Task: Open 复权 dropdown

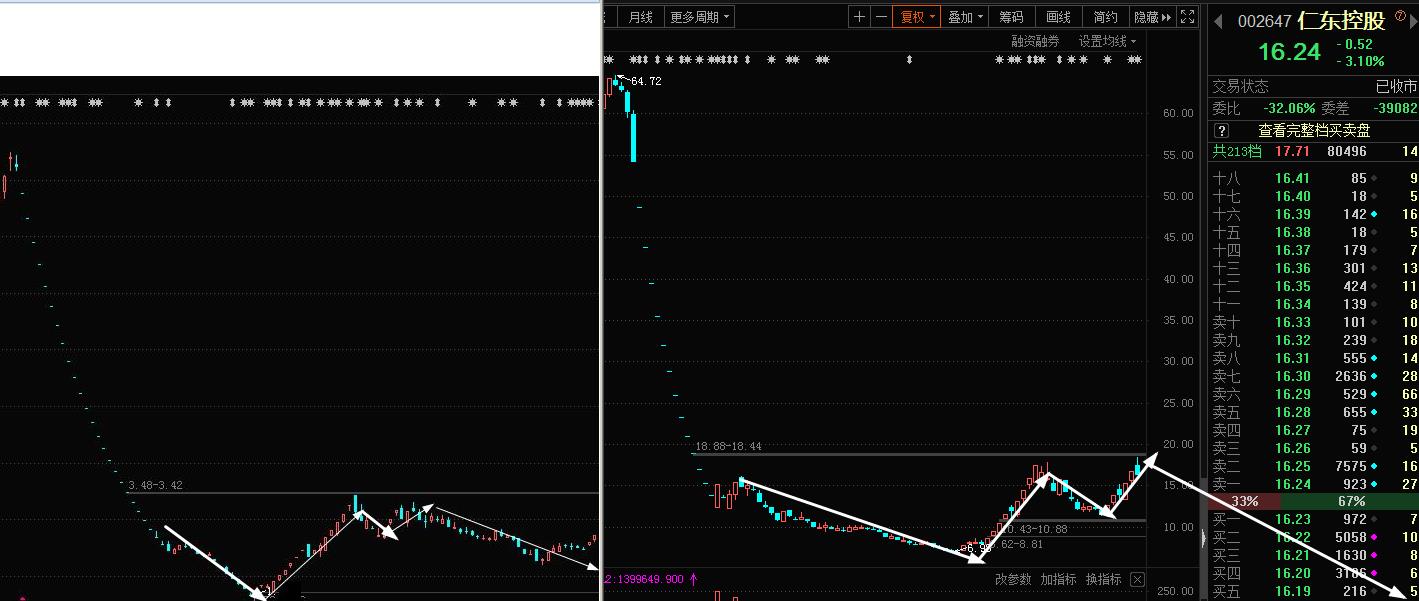Action: (x=916, y=16)
